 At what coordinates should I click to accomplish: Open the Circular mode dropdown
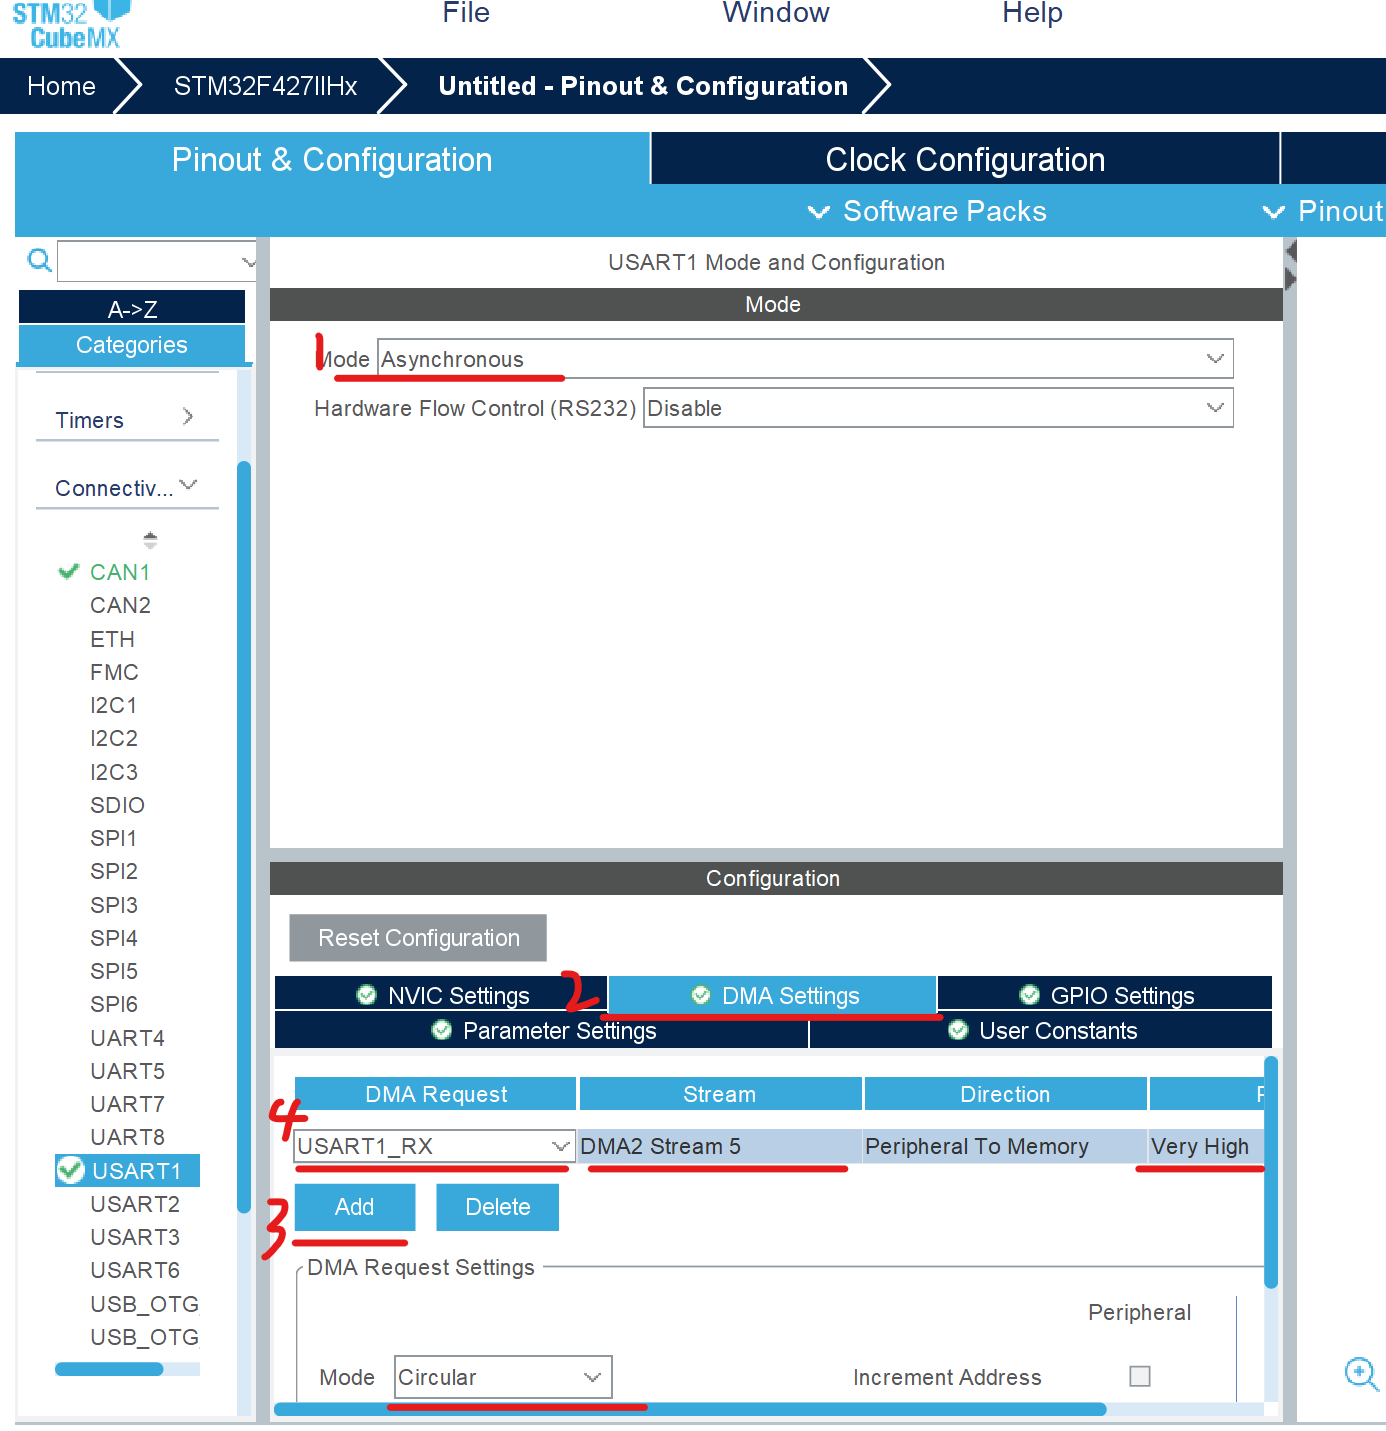click(x=503, y=1377)
